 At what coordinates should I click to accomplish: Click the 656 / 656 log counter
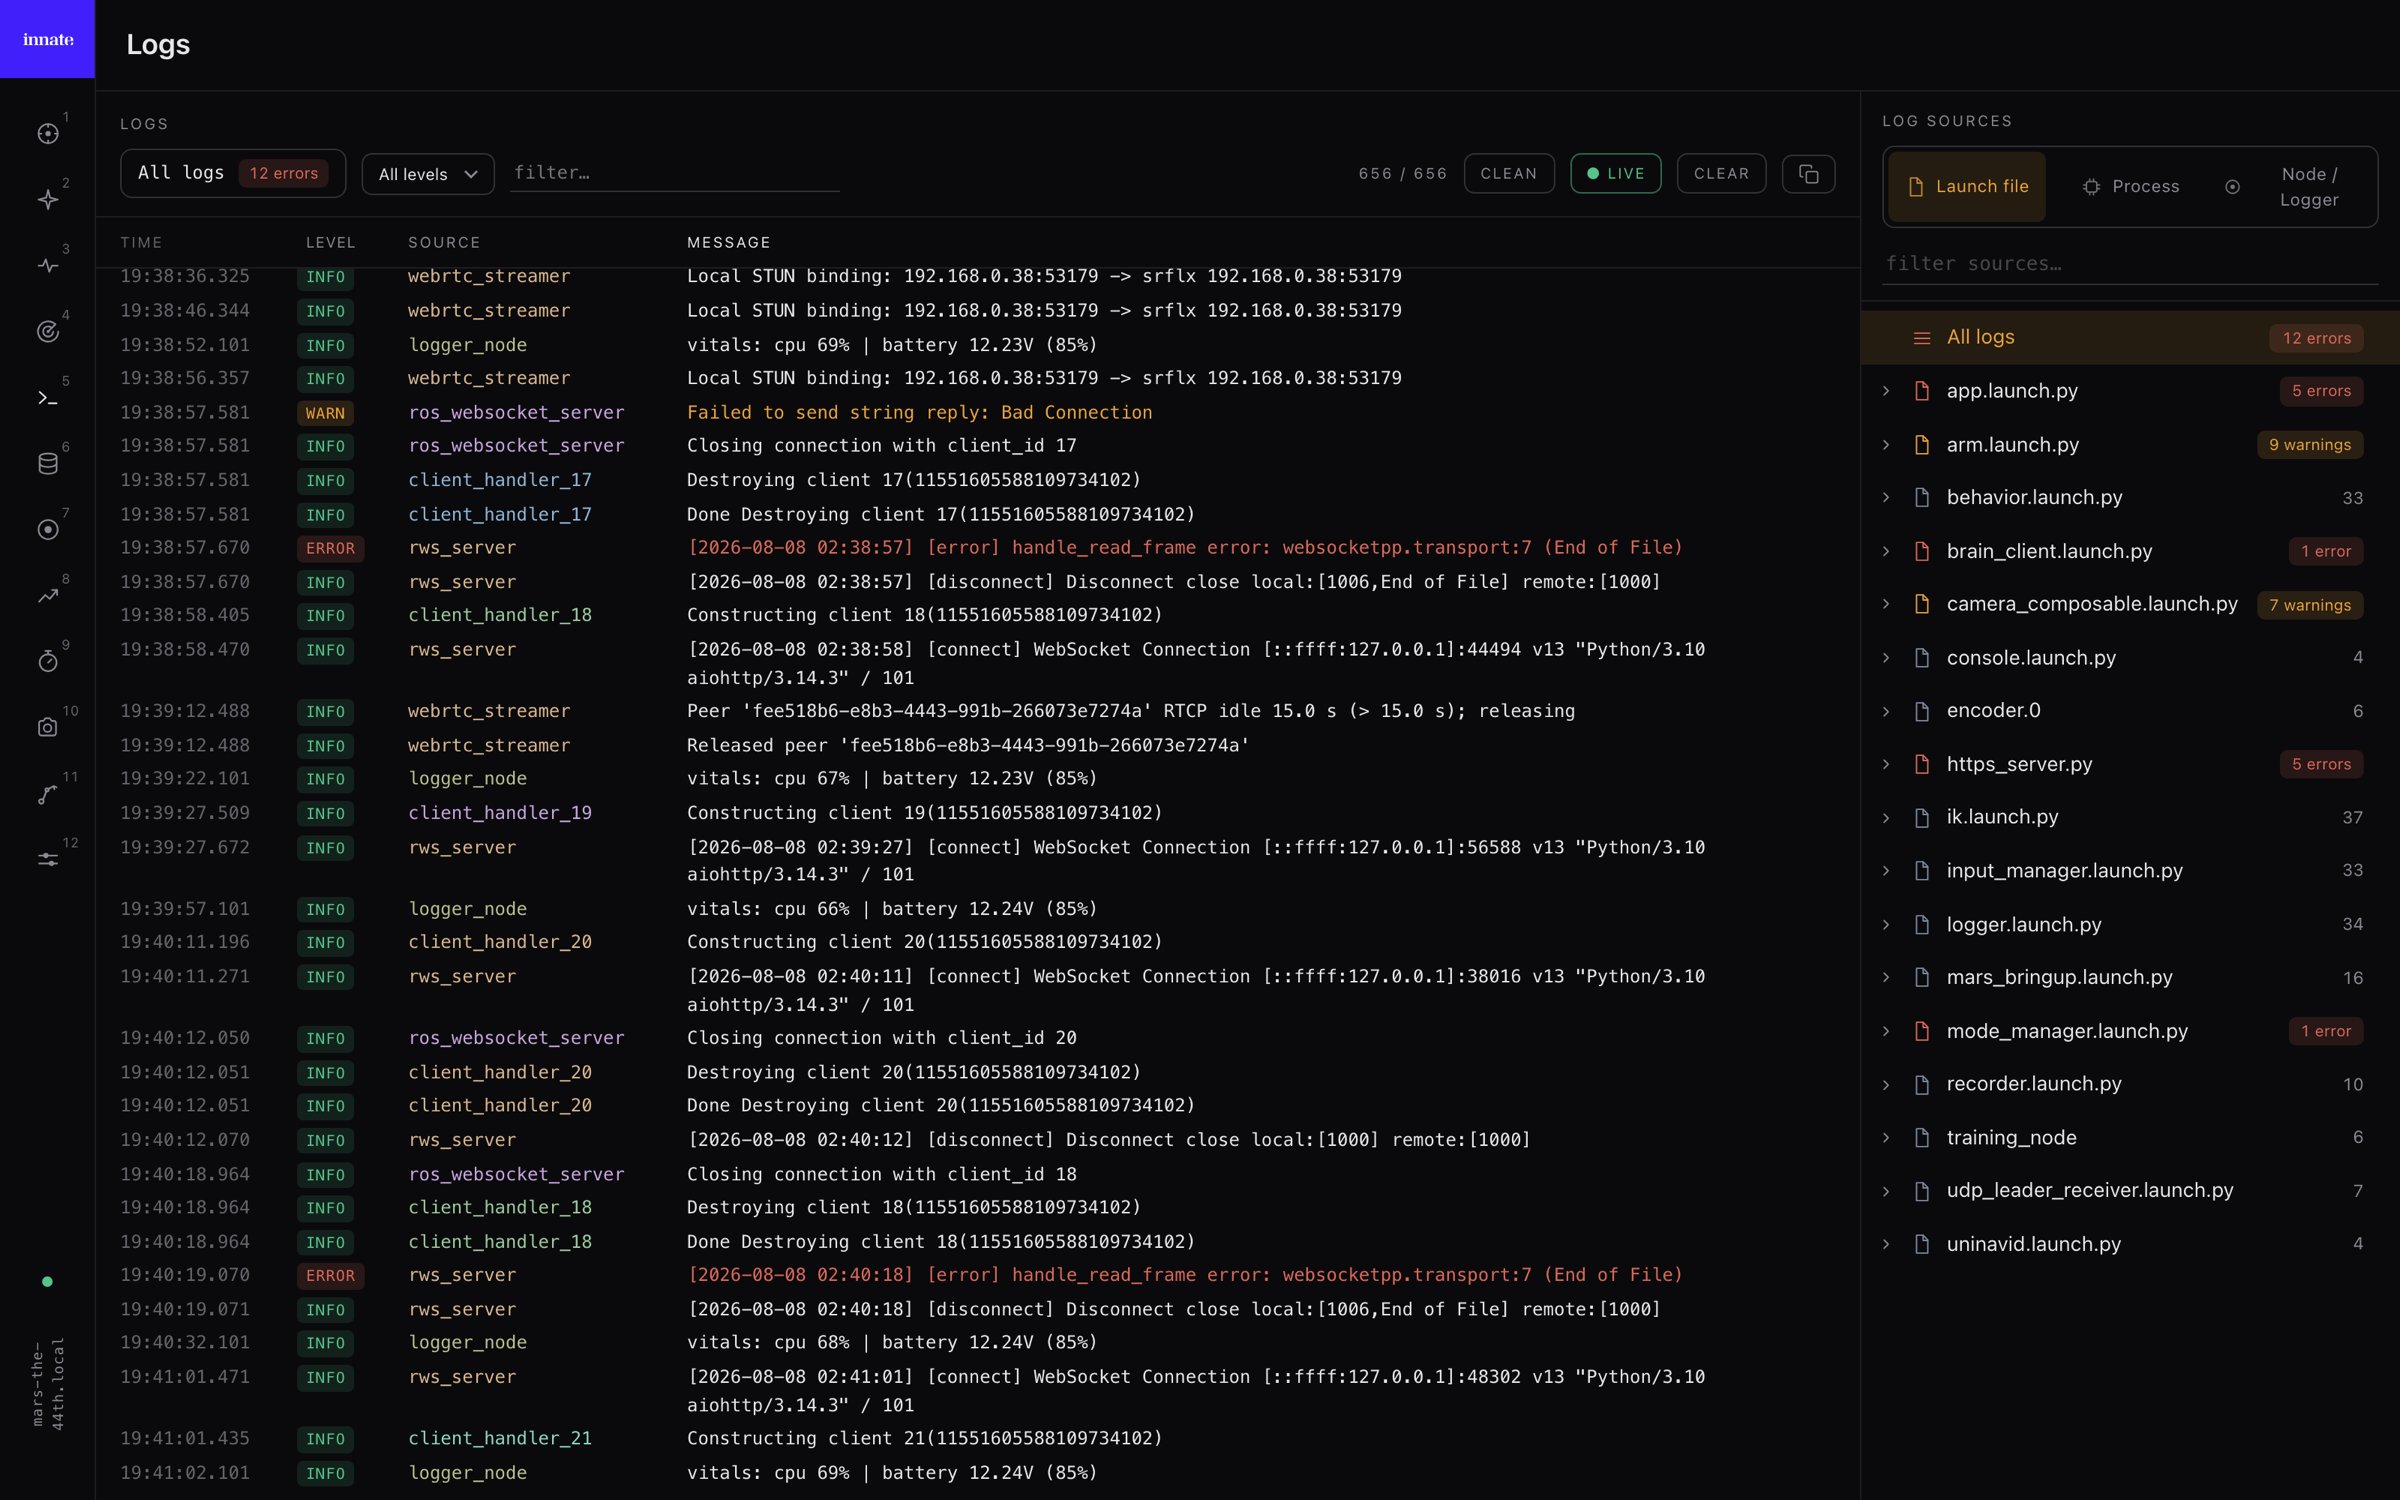coord(1402,174)
